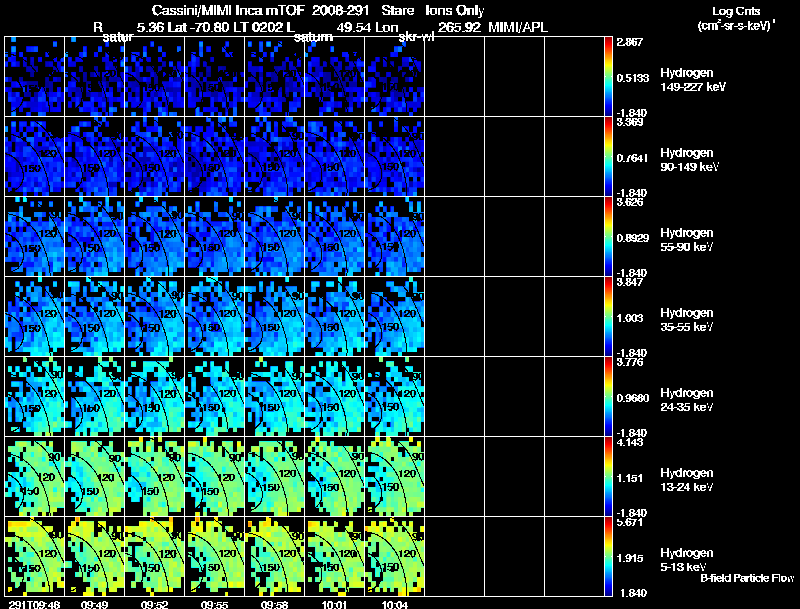Click the '09:58' time label
Viewport: 800px width, 609px height.
pyautogui.click(x=274, y=604)
